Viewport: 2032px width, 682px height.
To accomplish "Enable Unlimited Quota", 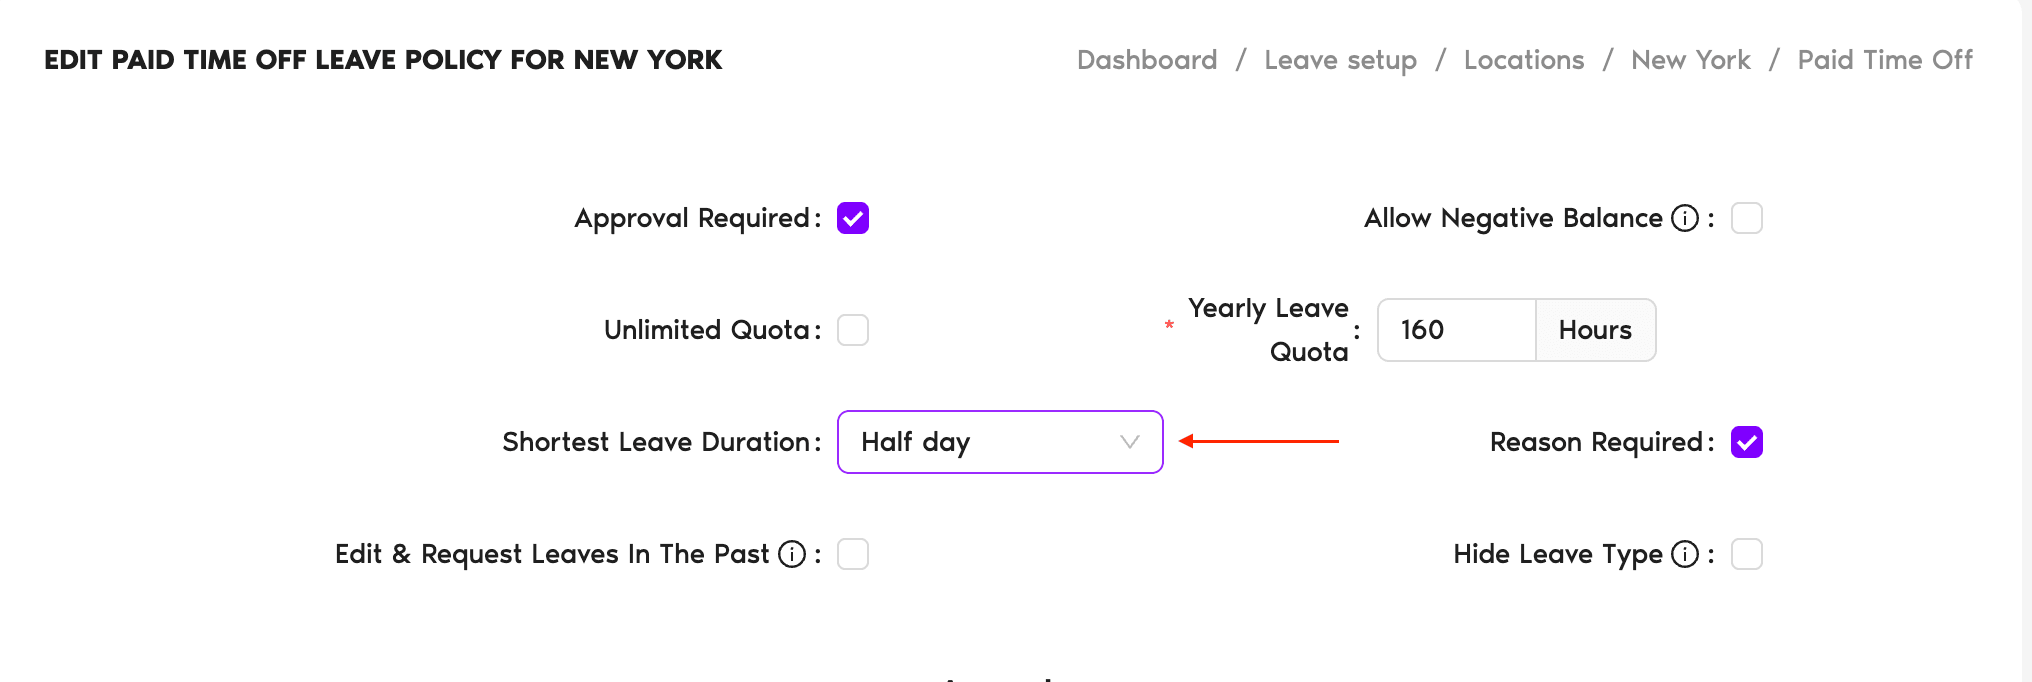I will (x=852, y=330).
